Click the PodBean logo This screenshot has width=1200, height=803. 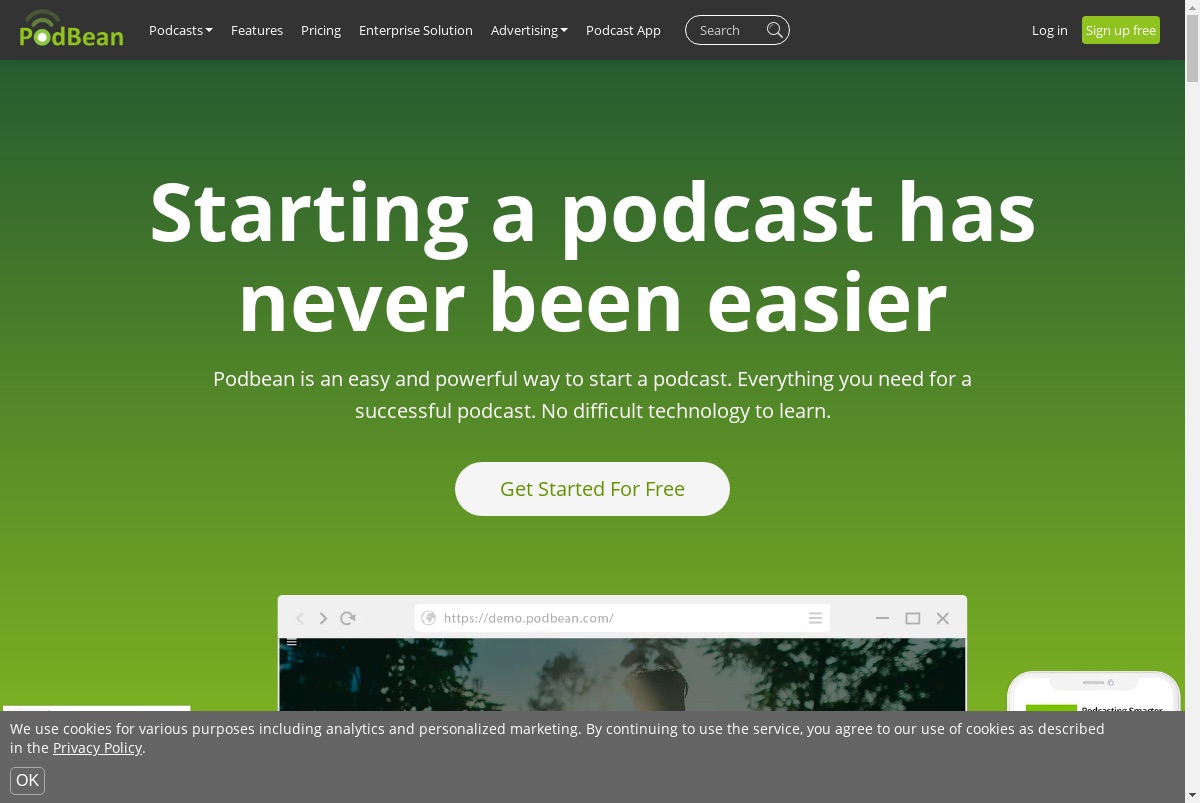click(71, 29)
